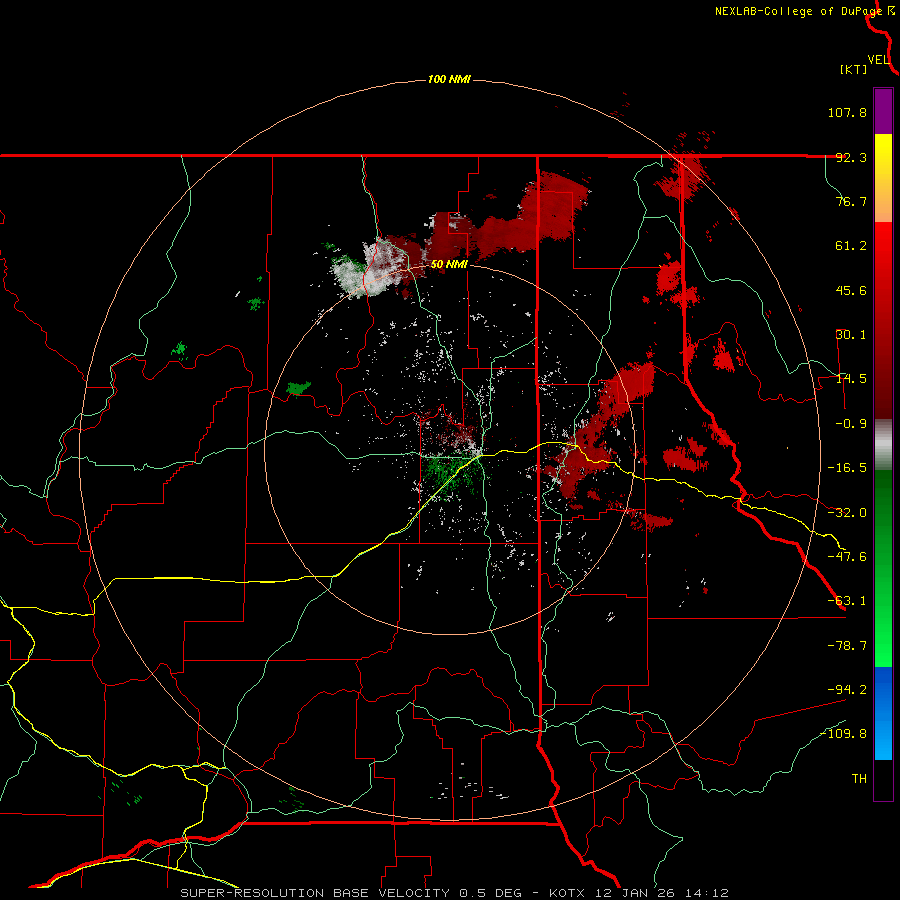This screenshot has width=900, height=900.
Task: Pick the purple segment of velocity color bar
Action: (x=883, y=111)
